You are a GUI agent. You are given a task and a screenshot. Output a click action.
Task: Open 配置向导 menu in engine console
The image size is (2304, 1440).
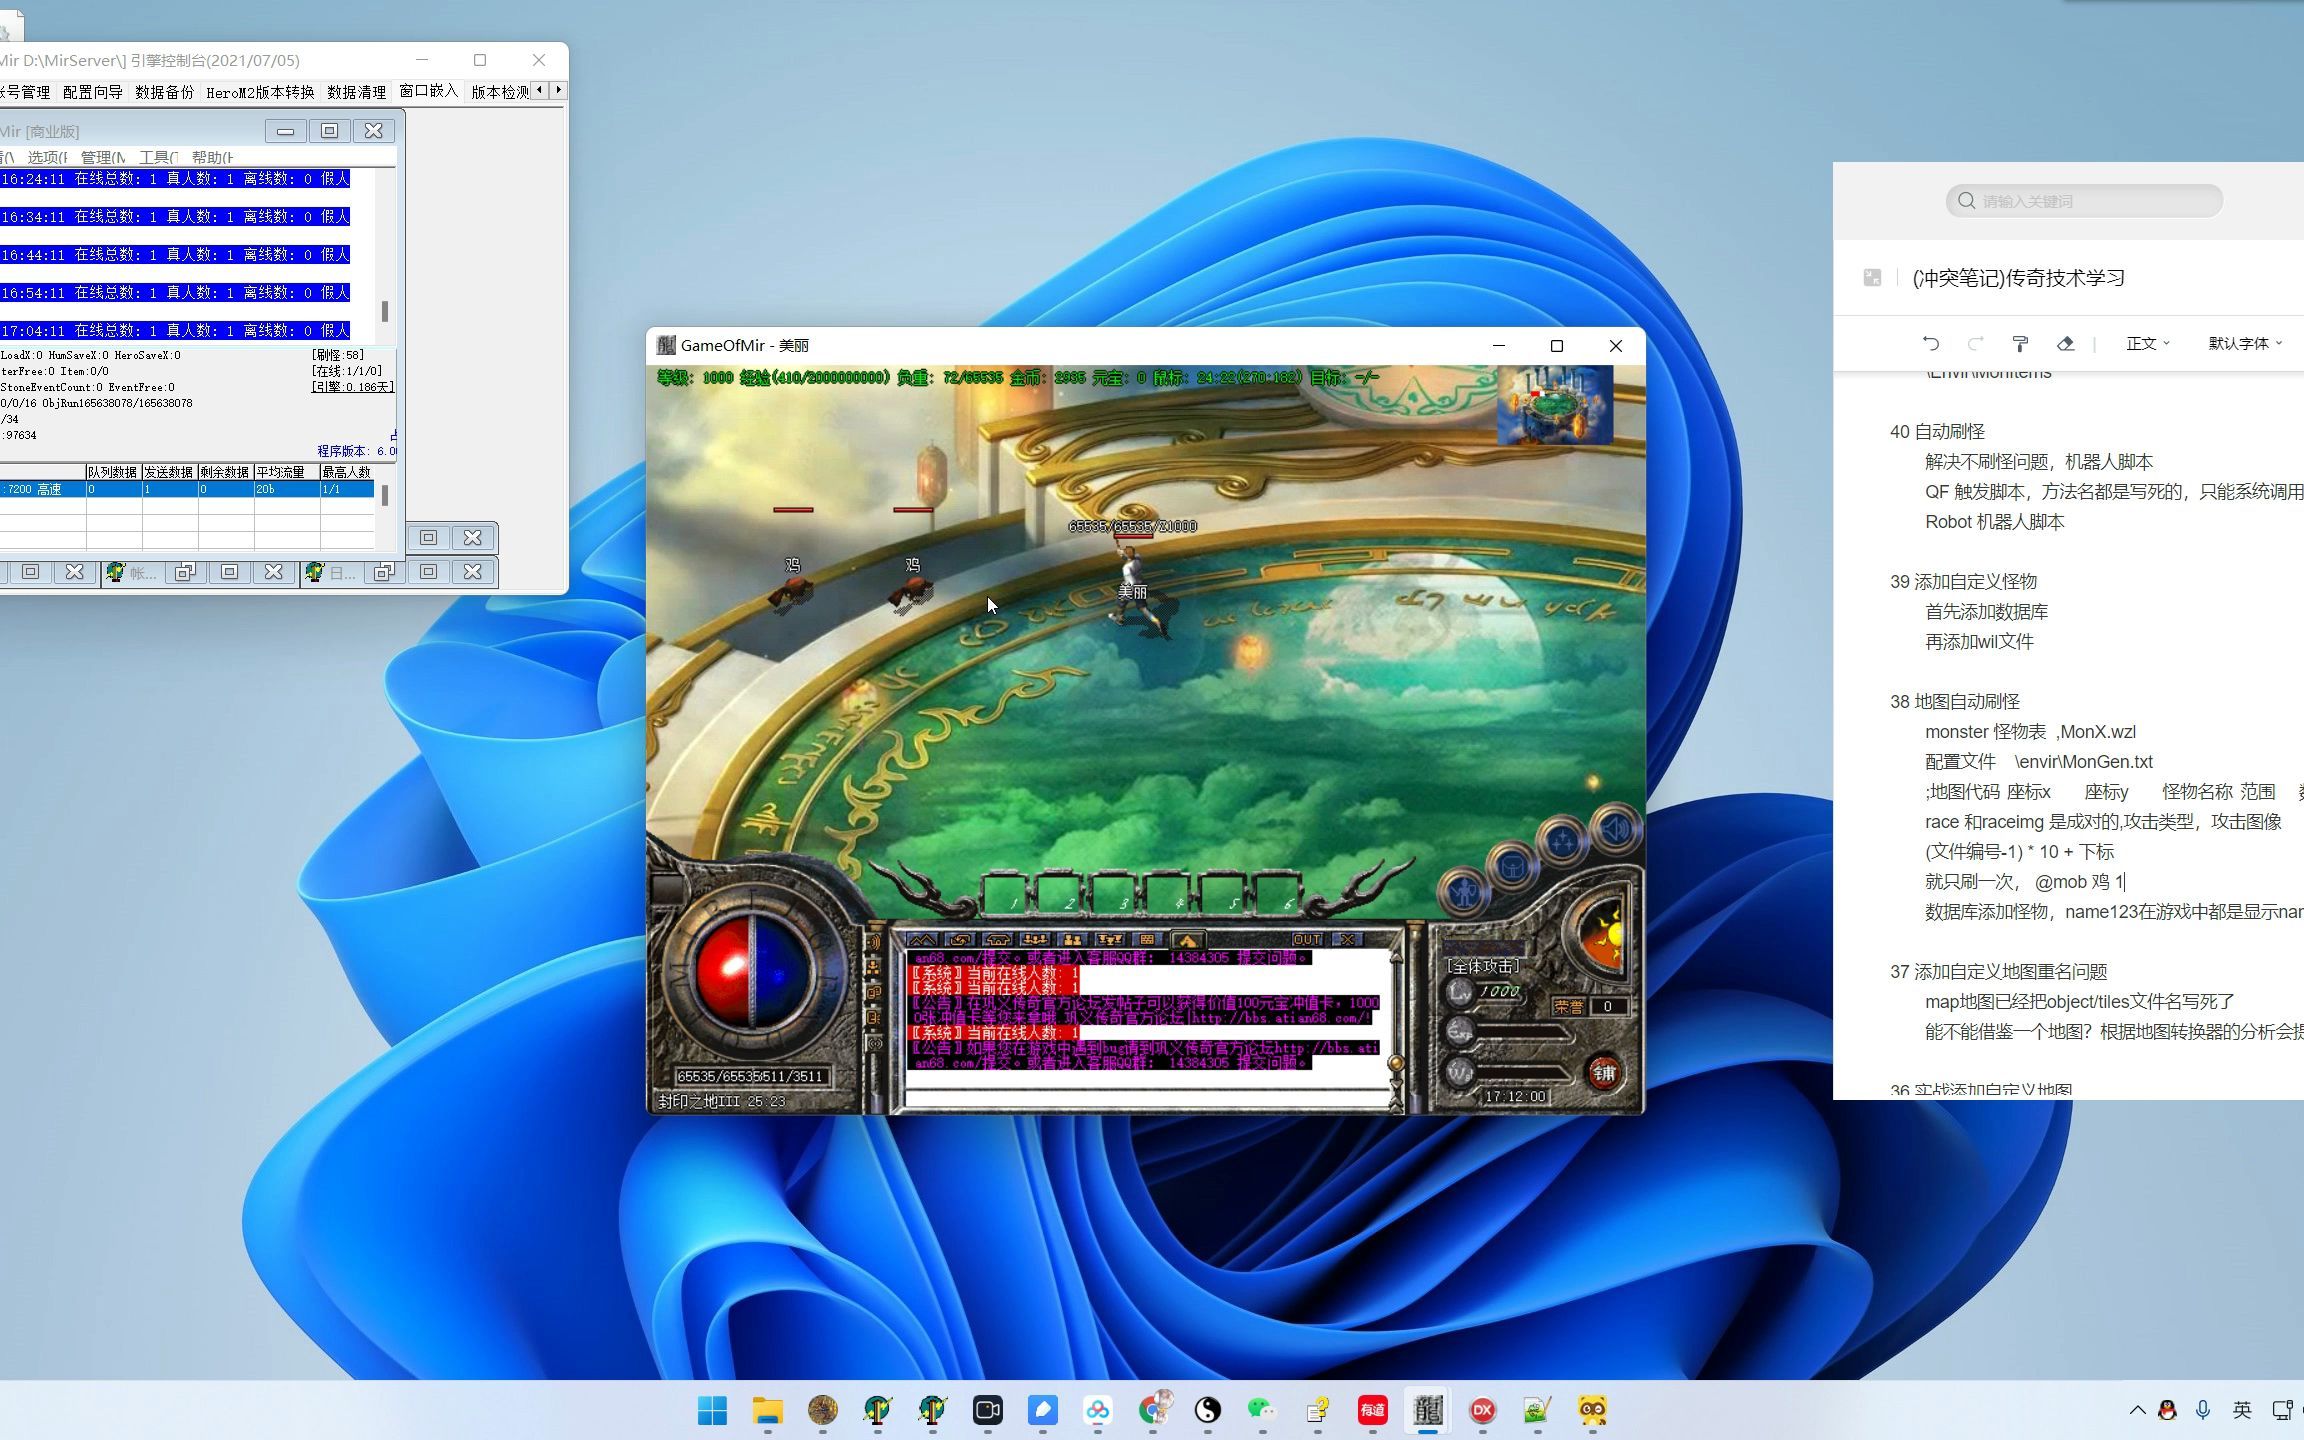pos(92,92)
